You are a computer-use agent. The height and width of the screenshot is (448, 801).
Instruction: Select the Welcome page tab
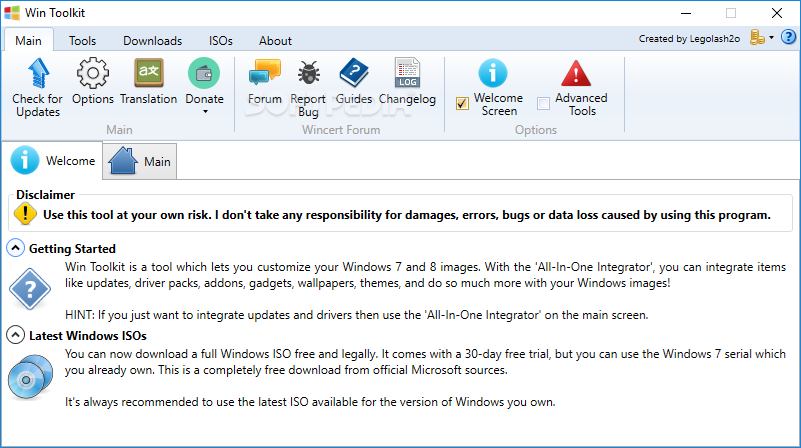coord(54,161)
